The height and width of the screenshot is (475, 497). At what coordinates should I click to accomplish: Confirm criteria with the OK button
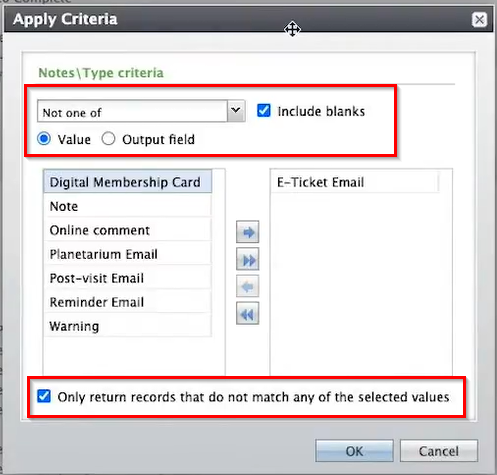pos(354,451)
